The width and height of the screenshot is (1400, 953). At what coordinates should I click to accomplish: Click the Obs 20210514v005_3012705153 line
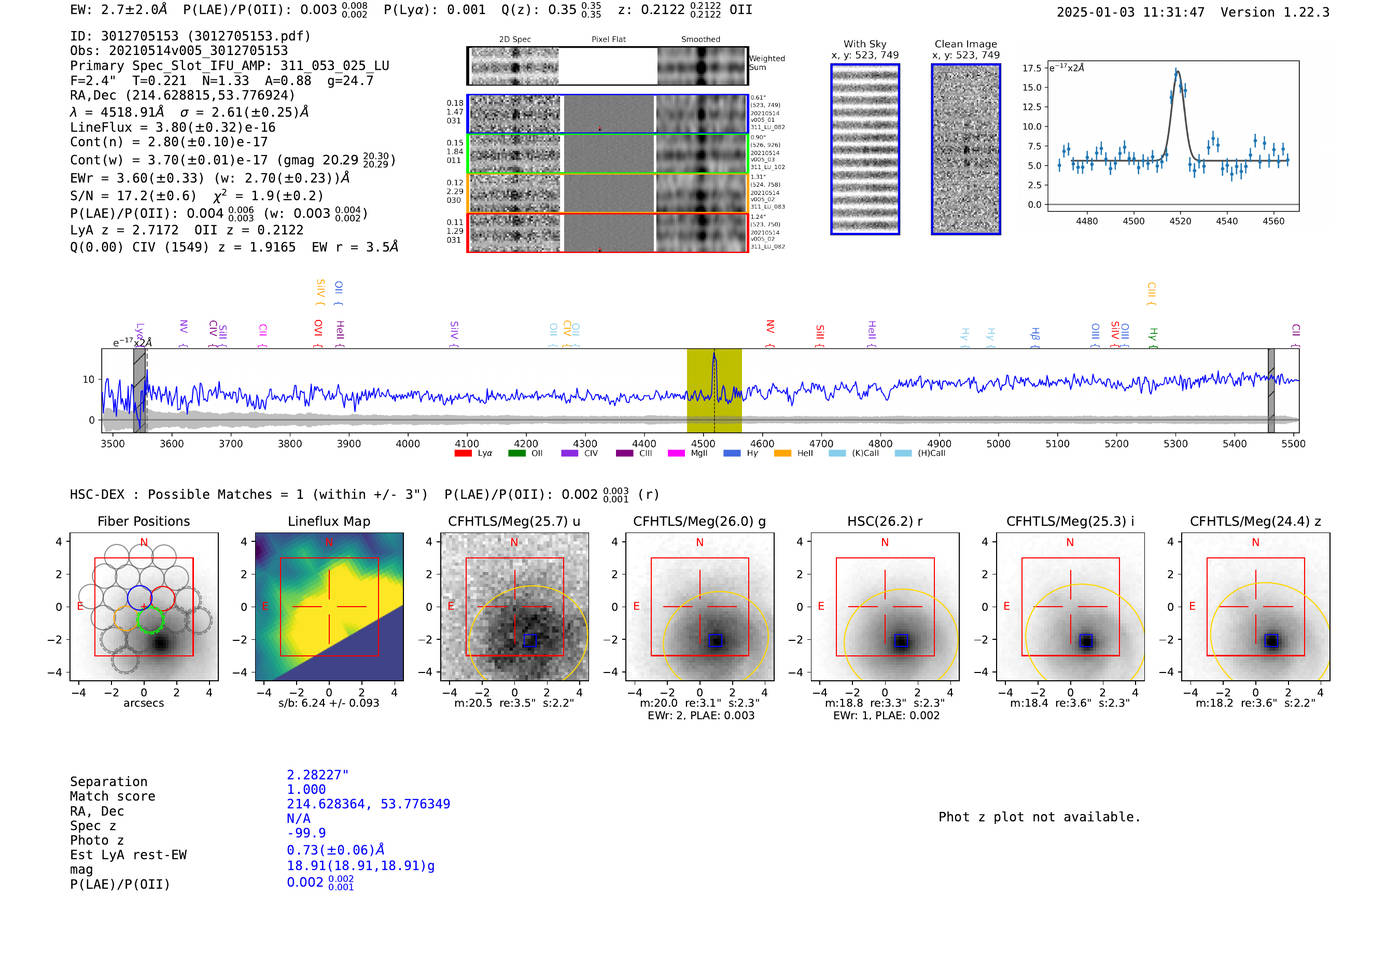(179, 51)
